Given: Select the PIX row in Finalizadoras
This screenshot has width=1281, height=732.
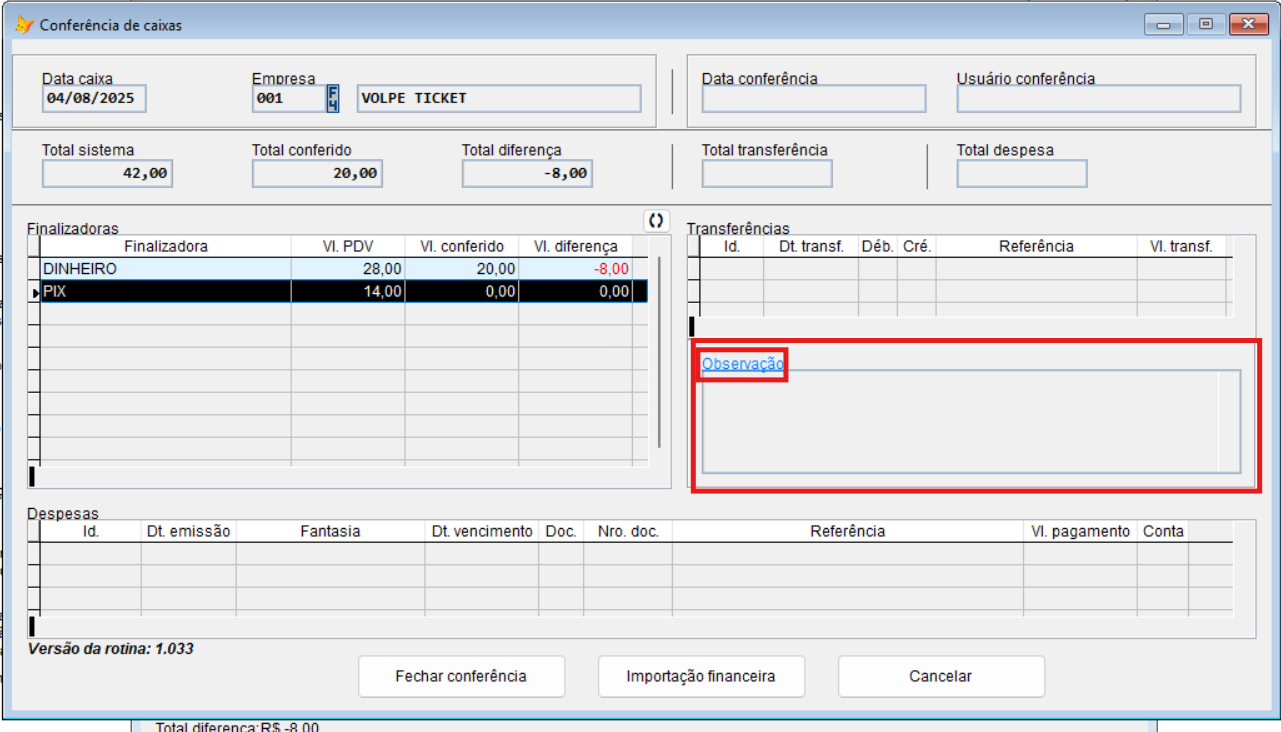Looking at the screenshot, I should pyautogui.click(x=344, y=291).
